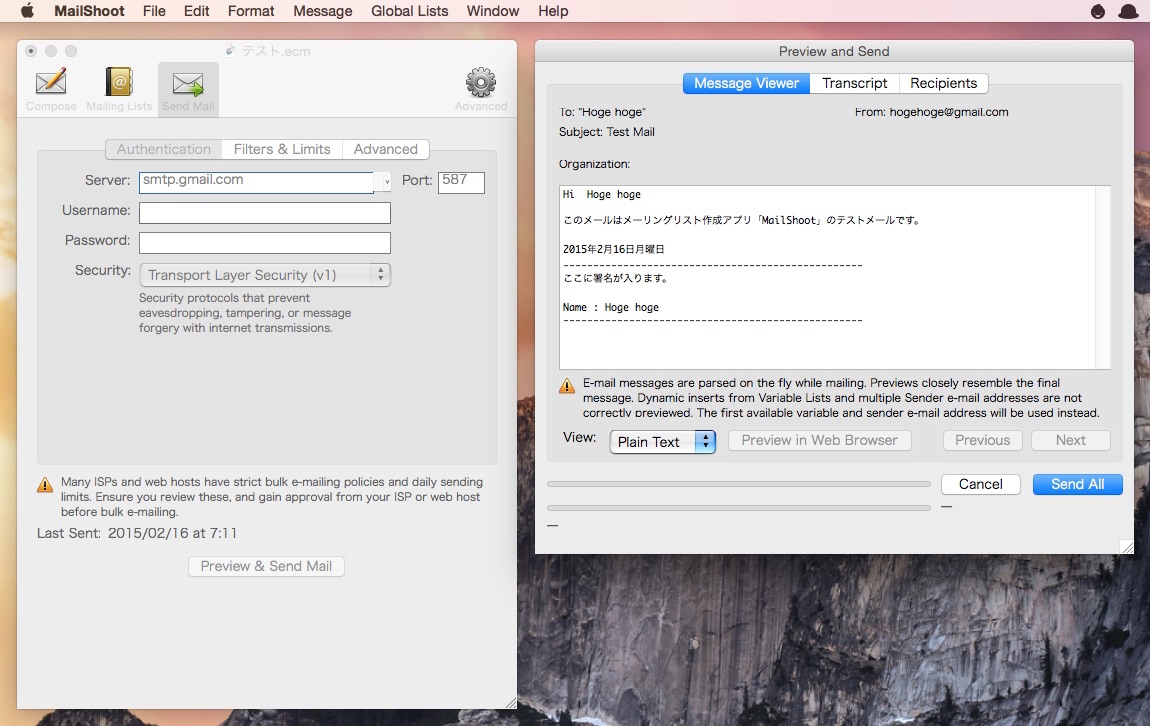
Task: Open the Apple menu
Action: pos(27,11)
